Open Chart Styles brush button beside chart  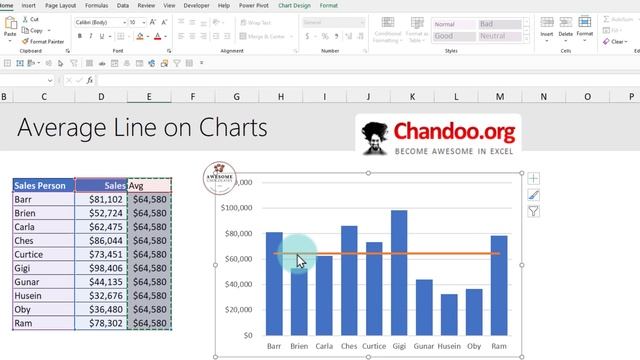point(533,195)
